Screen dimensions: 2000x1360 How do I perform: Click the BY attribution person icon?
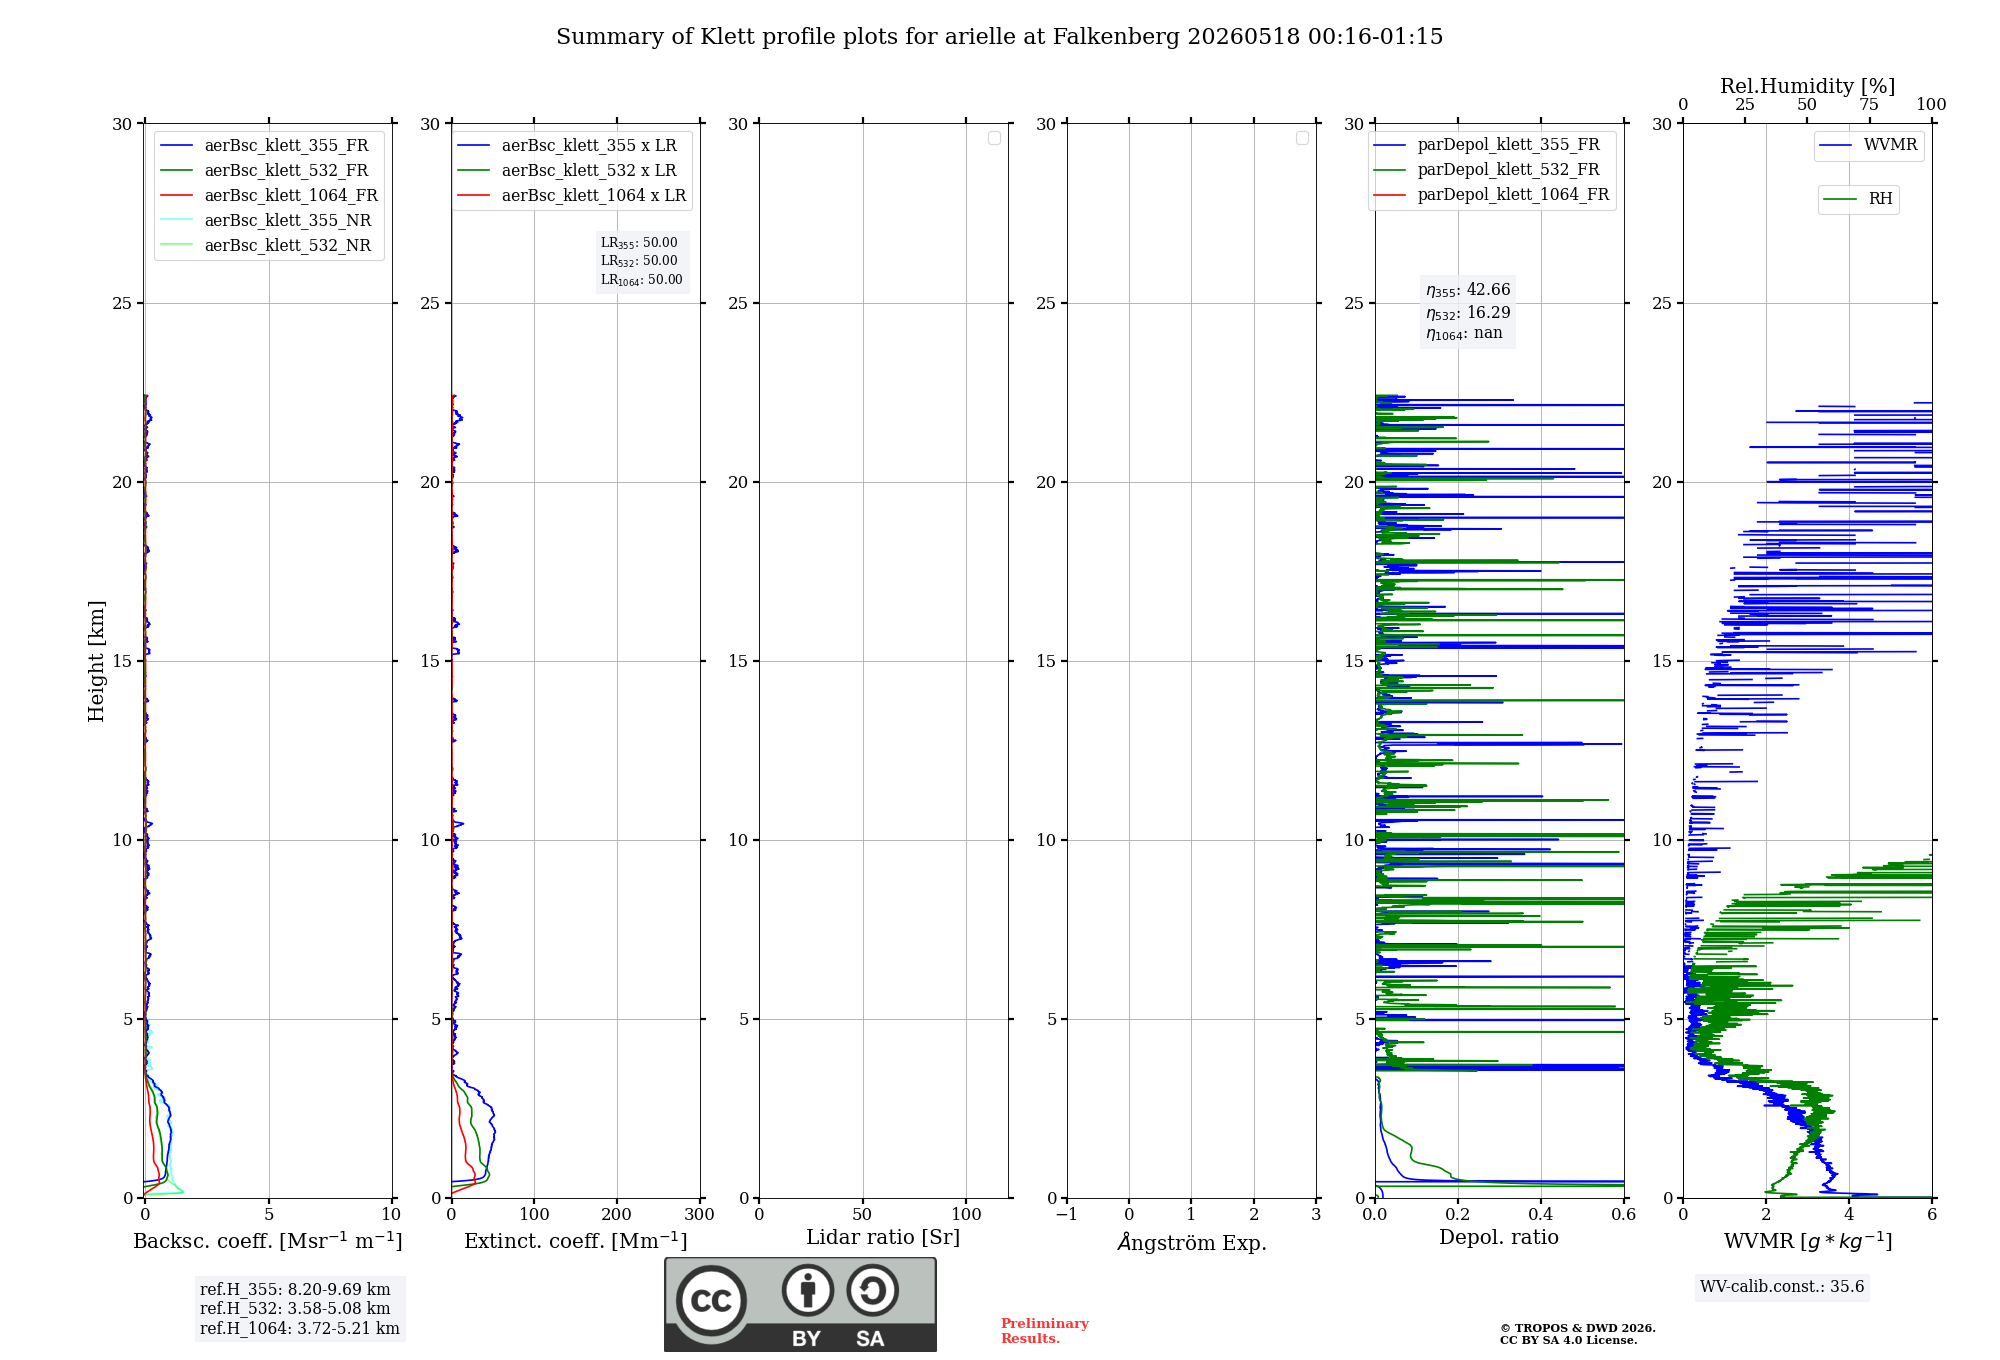pos(808,1290)
